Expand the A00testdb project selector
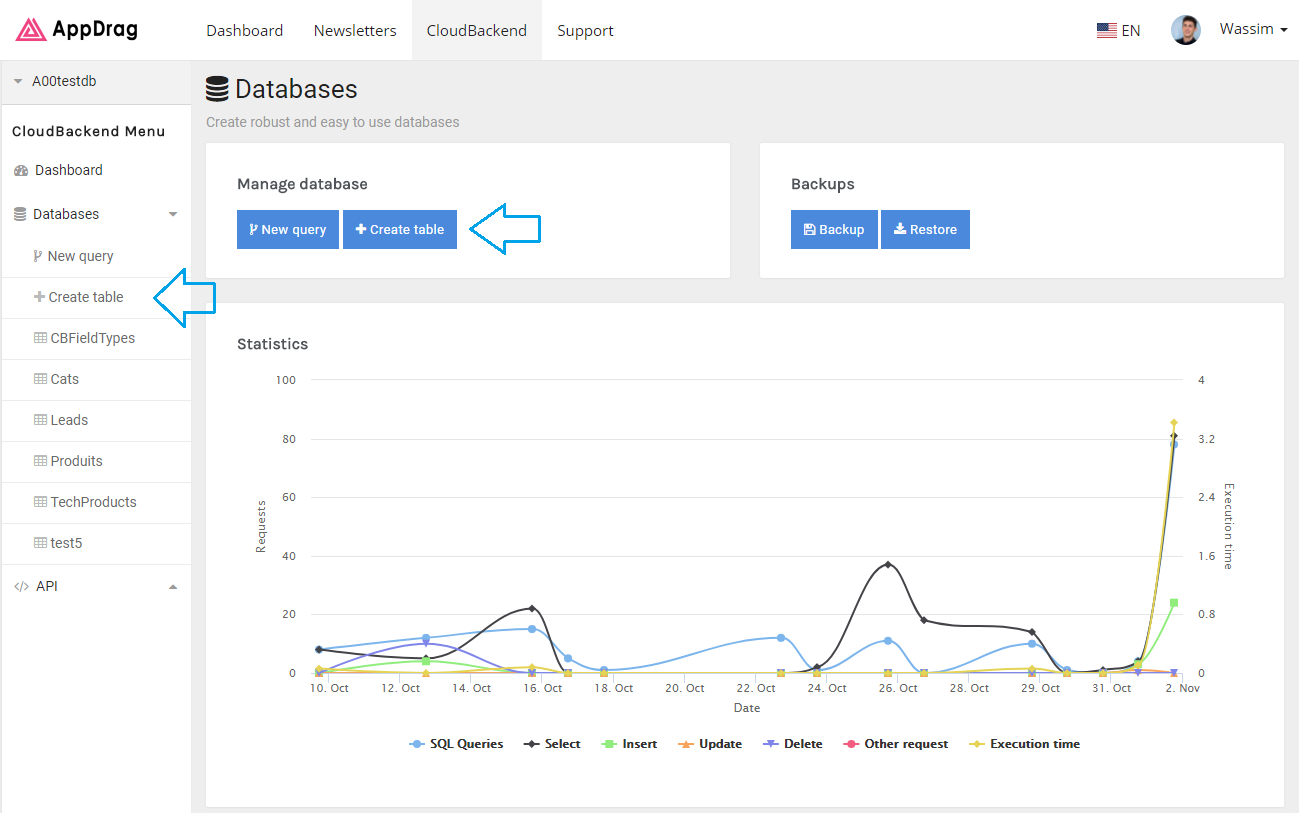The image size is (1299, 813). 96,81
